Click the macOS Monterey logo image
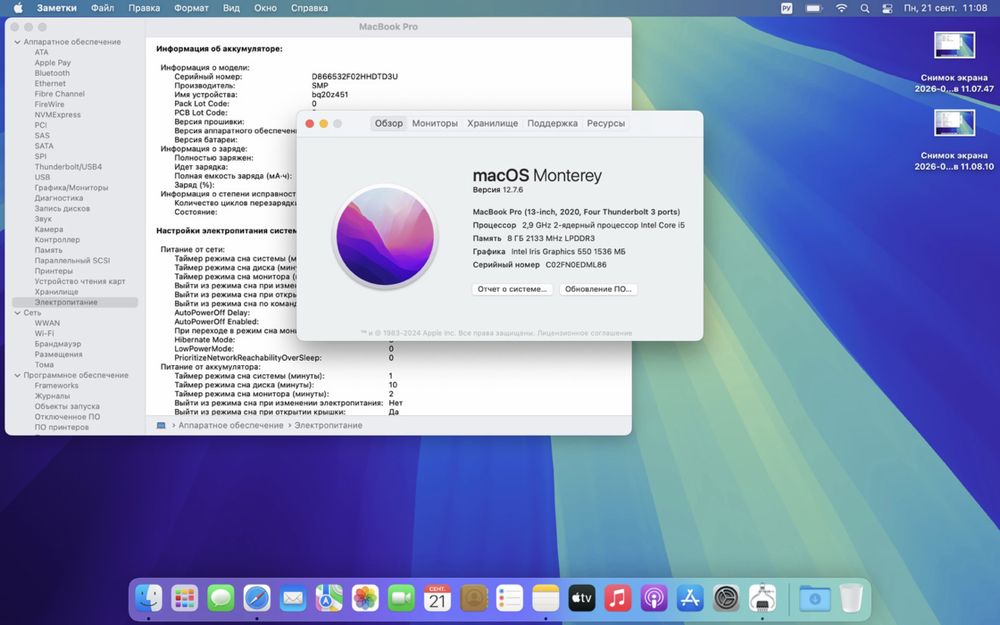The height and width of the screenshot is (625, 1000). pos(385,237)
